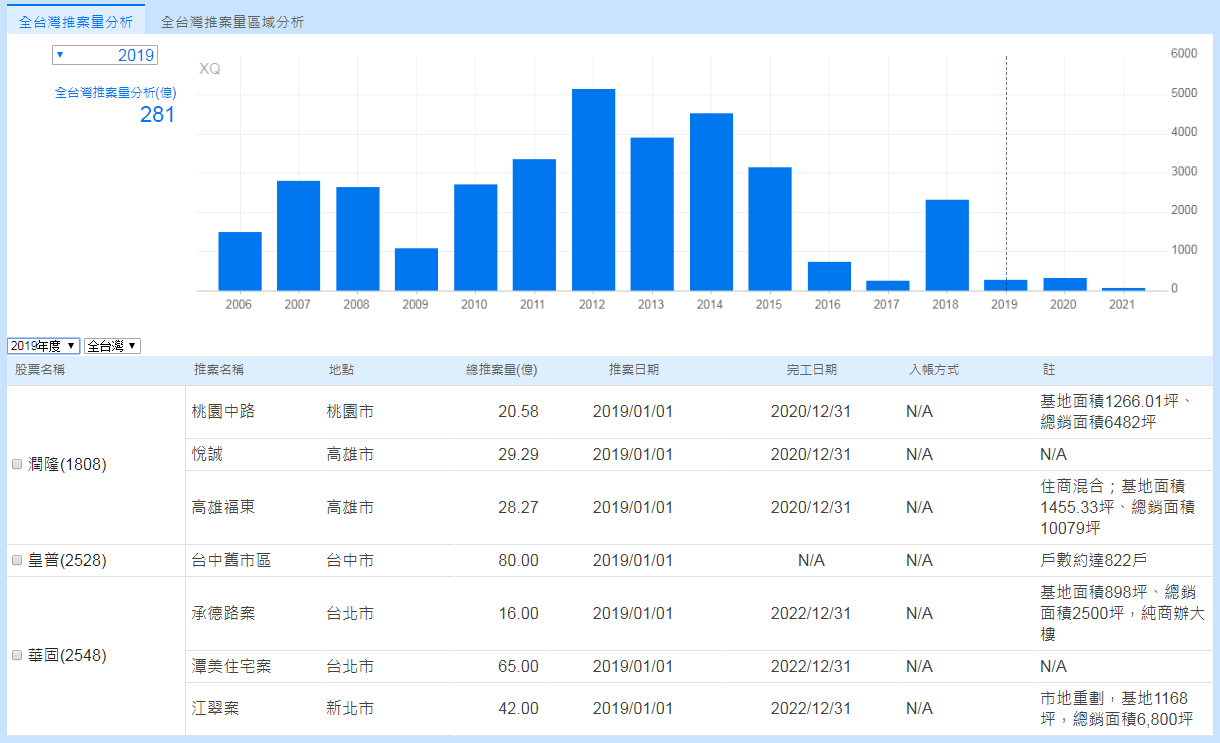Click the 2009 bar in chart
The height and width of the screenshot is (743, 1220).
pyautogui.click(x=416, y=269)
